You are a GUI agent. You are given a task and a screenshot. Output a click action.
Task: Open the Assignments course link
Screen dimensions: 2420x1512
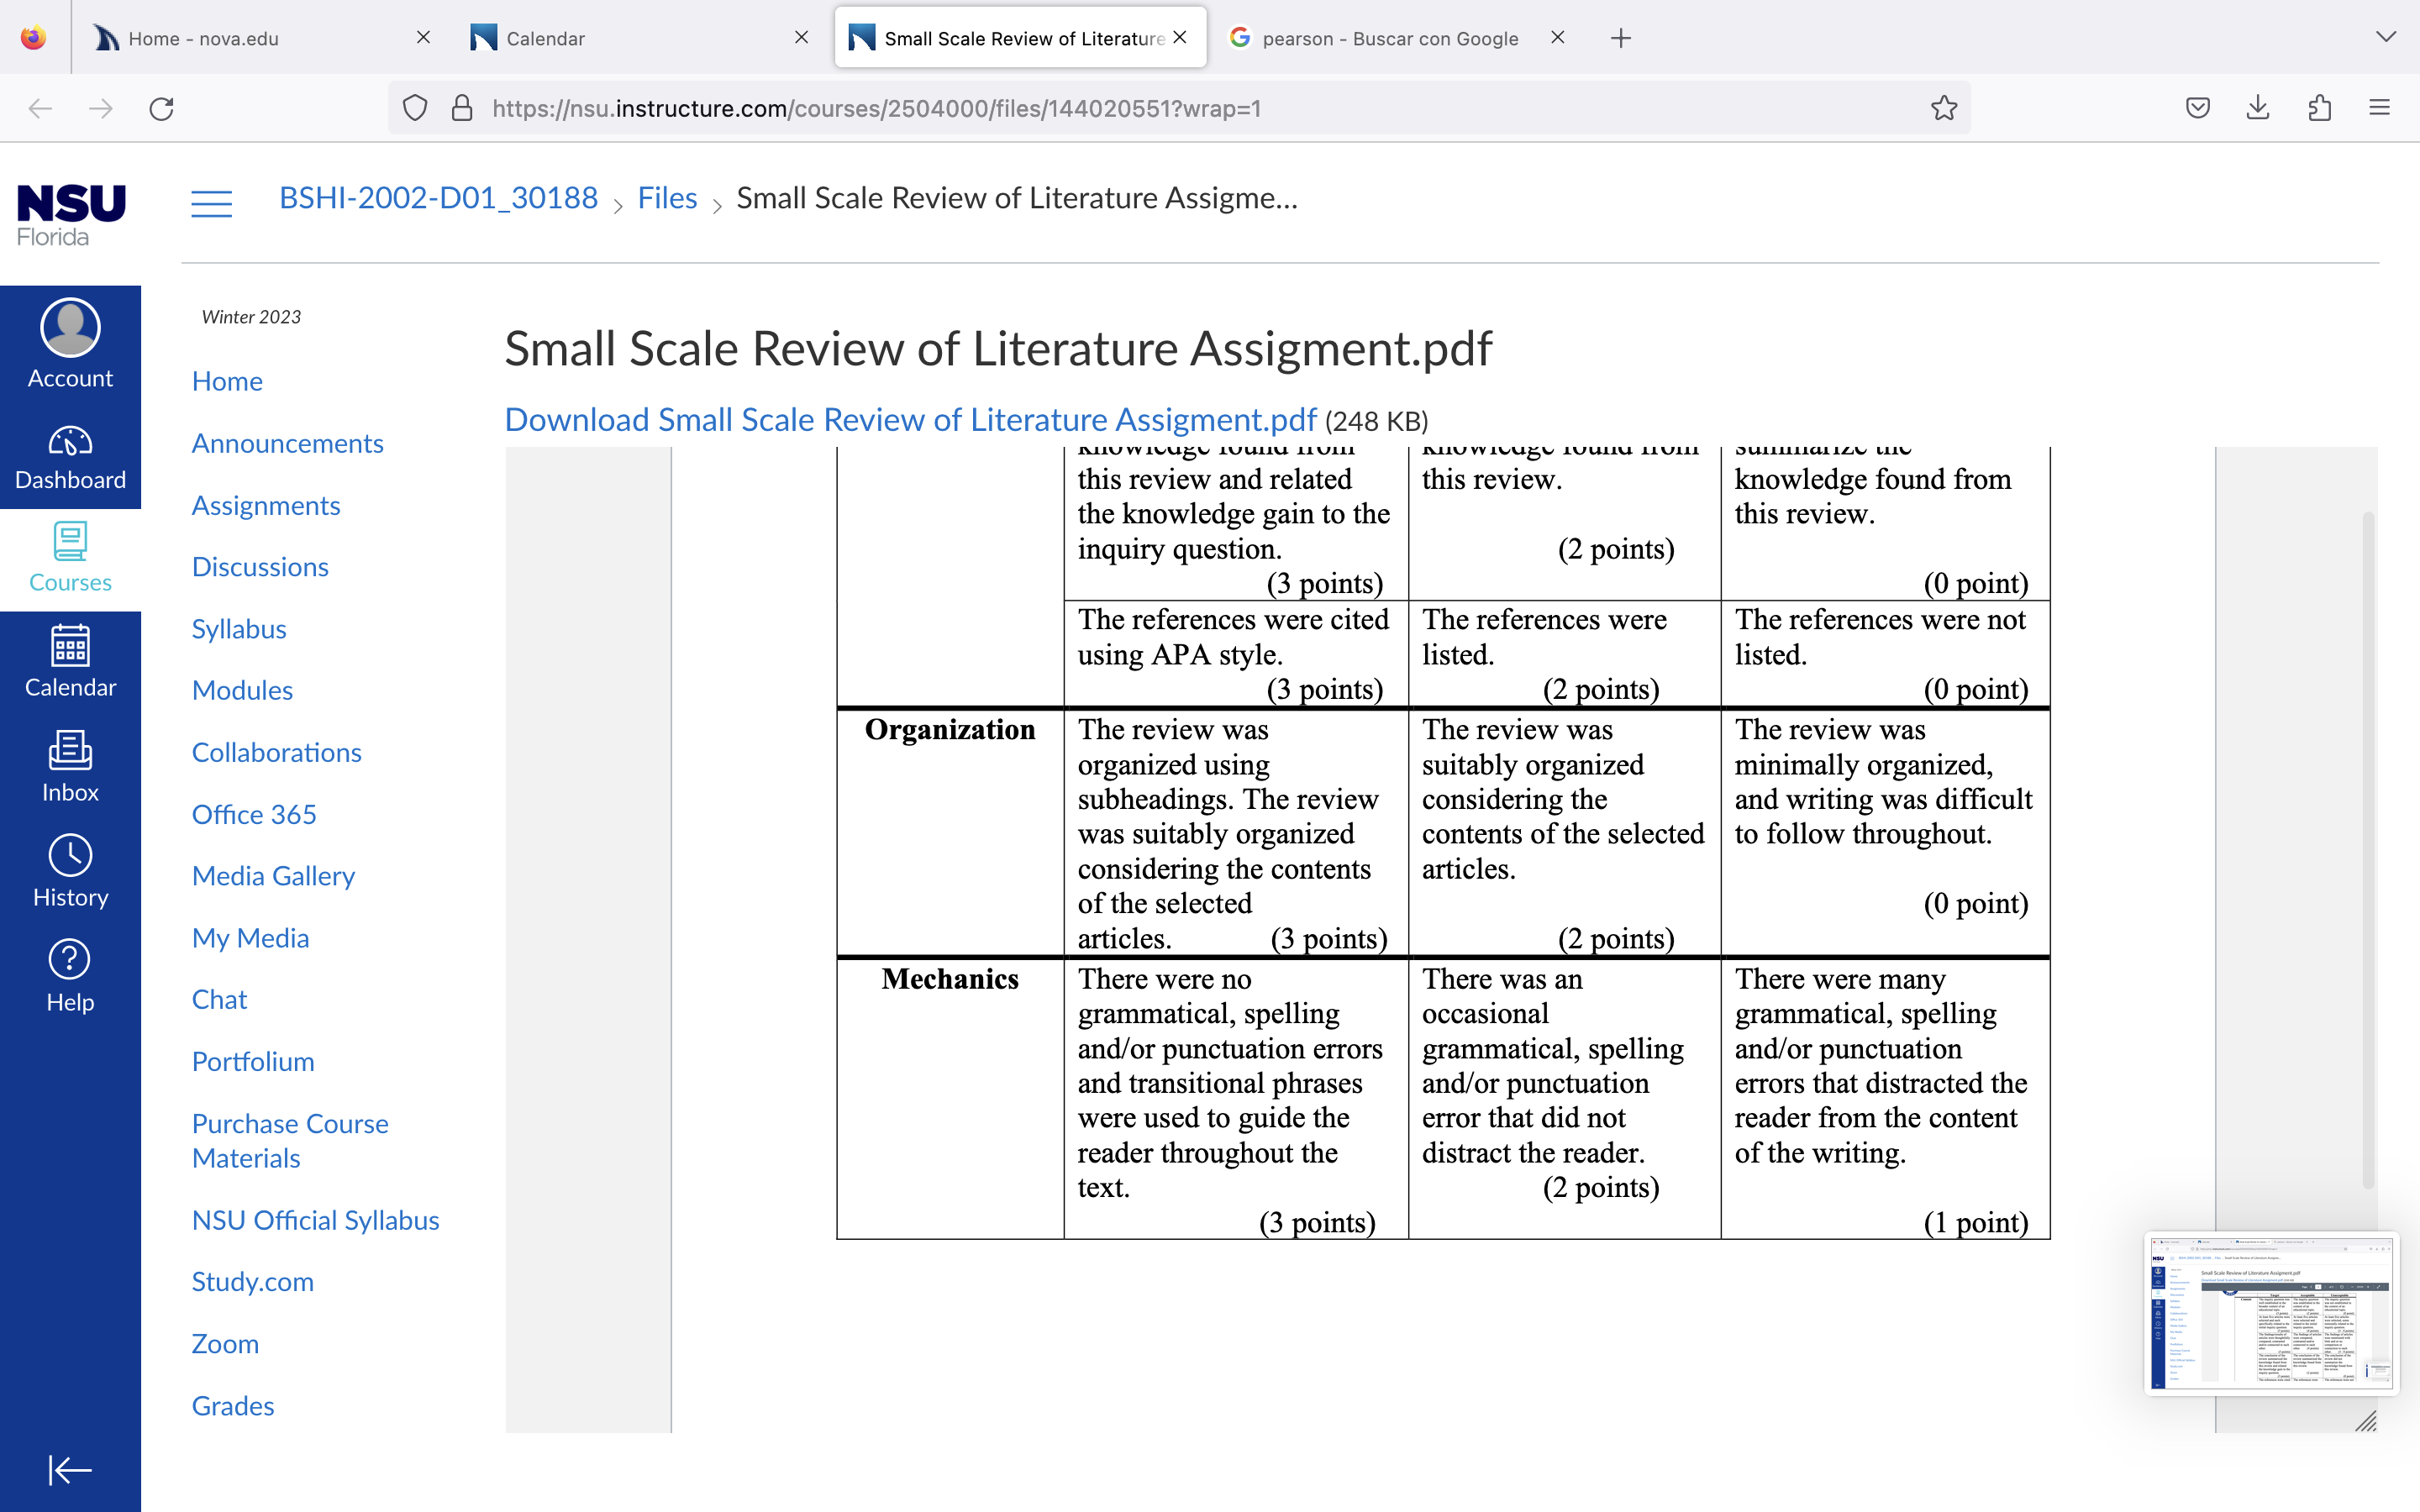pos(266,505)
